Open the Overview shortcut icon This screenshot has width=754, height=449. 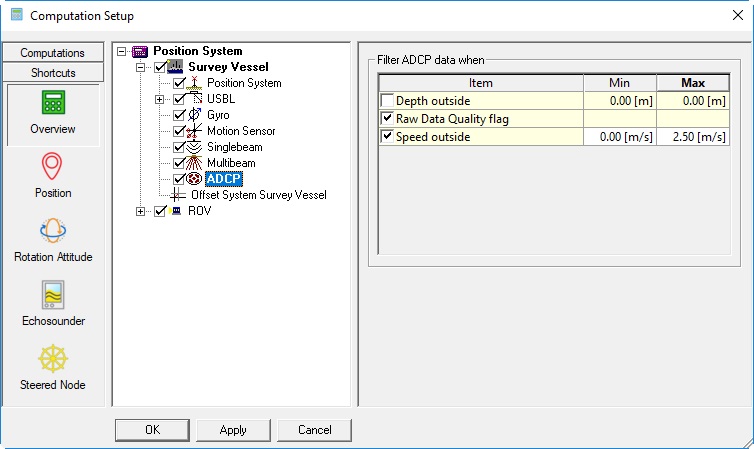point(52,103)
